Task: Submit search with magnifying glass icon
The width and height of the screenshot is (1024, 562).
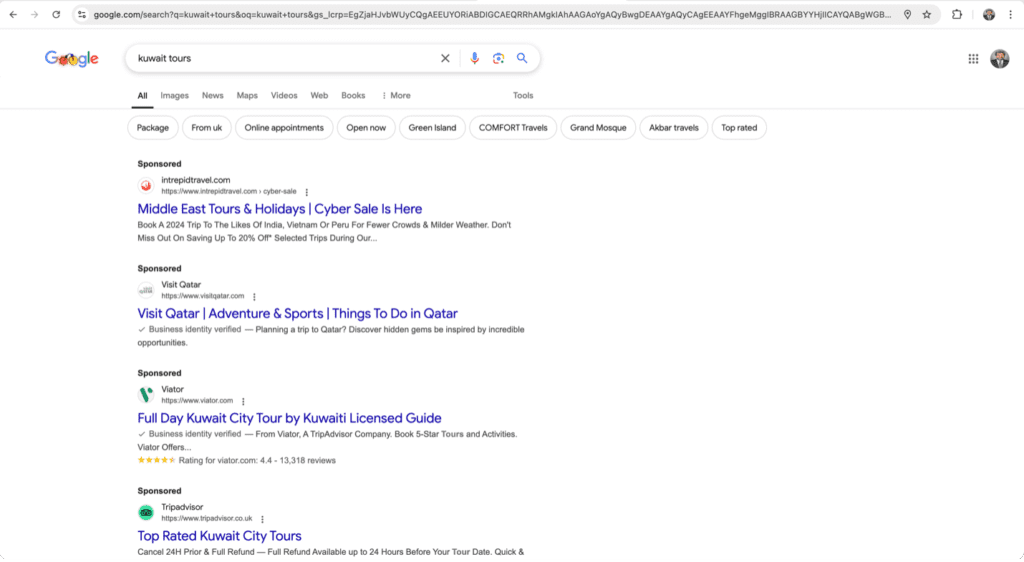Action: pos(522,58)
